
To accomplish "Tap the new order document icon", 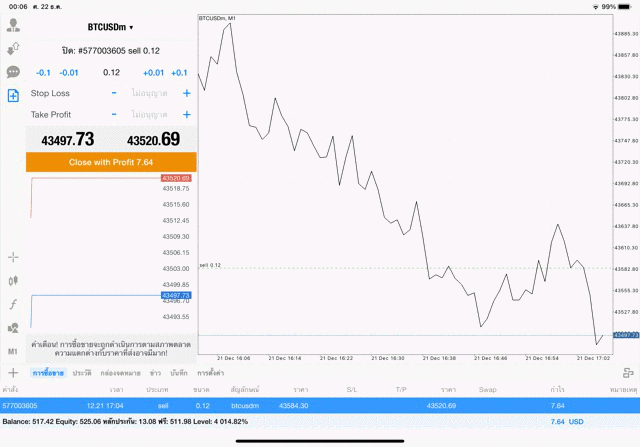I will pyautogui.click(x=13, y=96).
